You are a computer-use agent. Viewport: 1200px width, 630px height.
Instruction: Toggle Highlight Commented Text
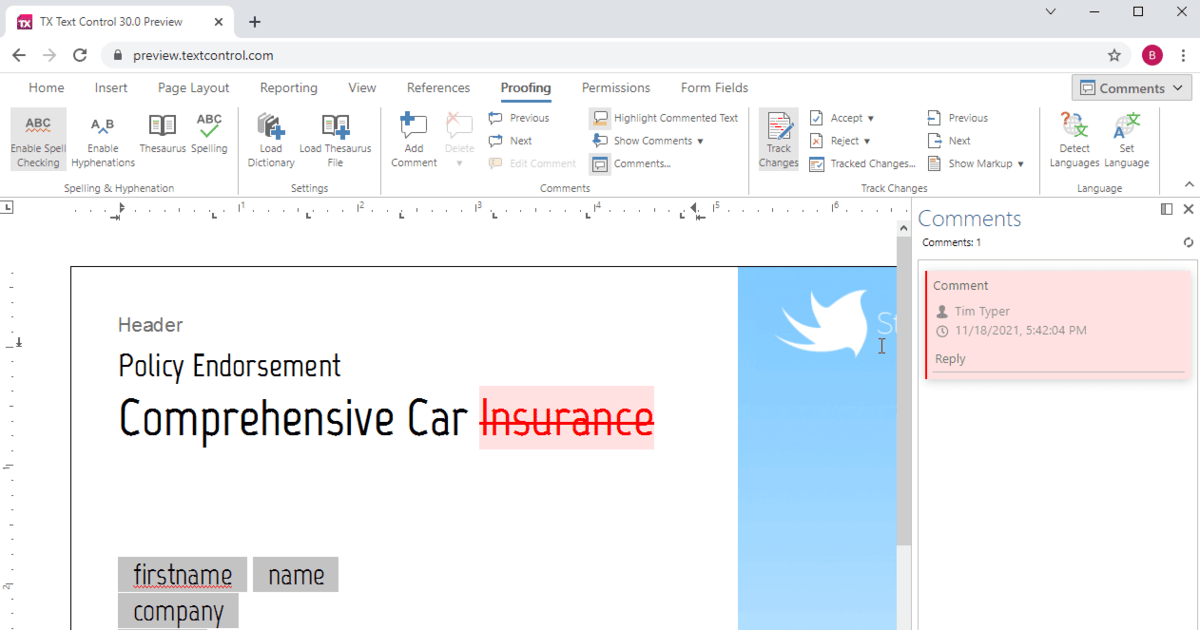pos(664,118)
